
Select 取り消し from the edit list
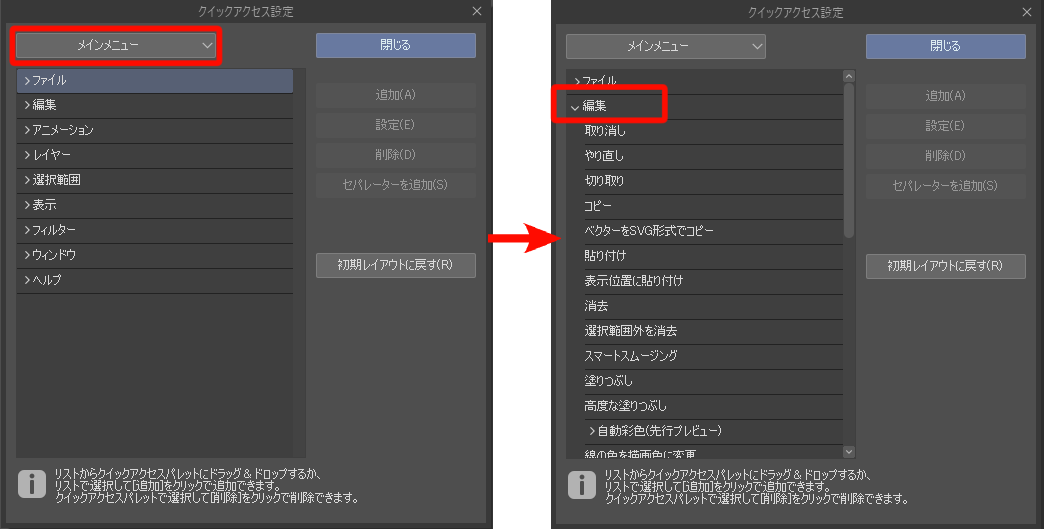click(x=605, y=130)
